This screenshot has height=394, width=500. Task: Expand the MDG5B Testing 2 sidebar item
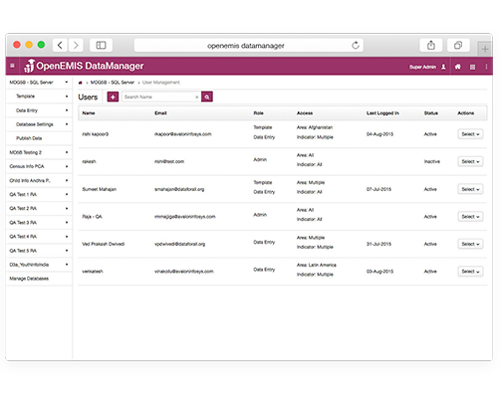(39, 152)
